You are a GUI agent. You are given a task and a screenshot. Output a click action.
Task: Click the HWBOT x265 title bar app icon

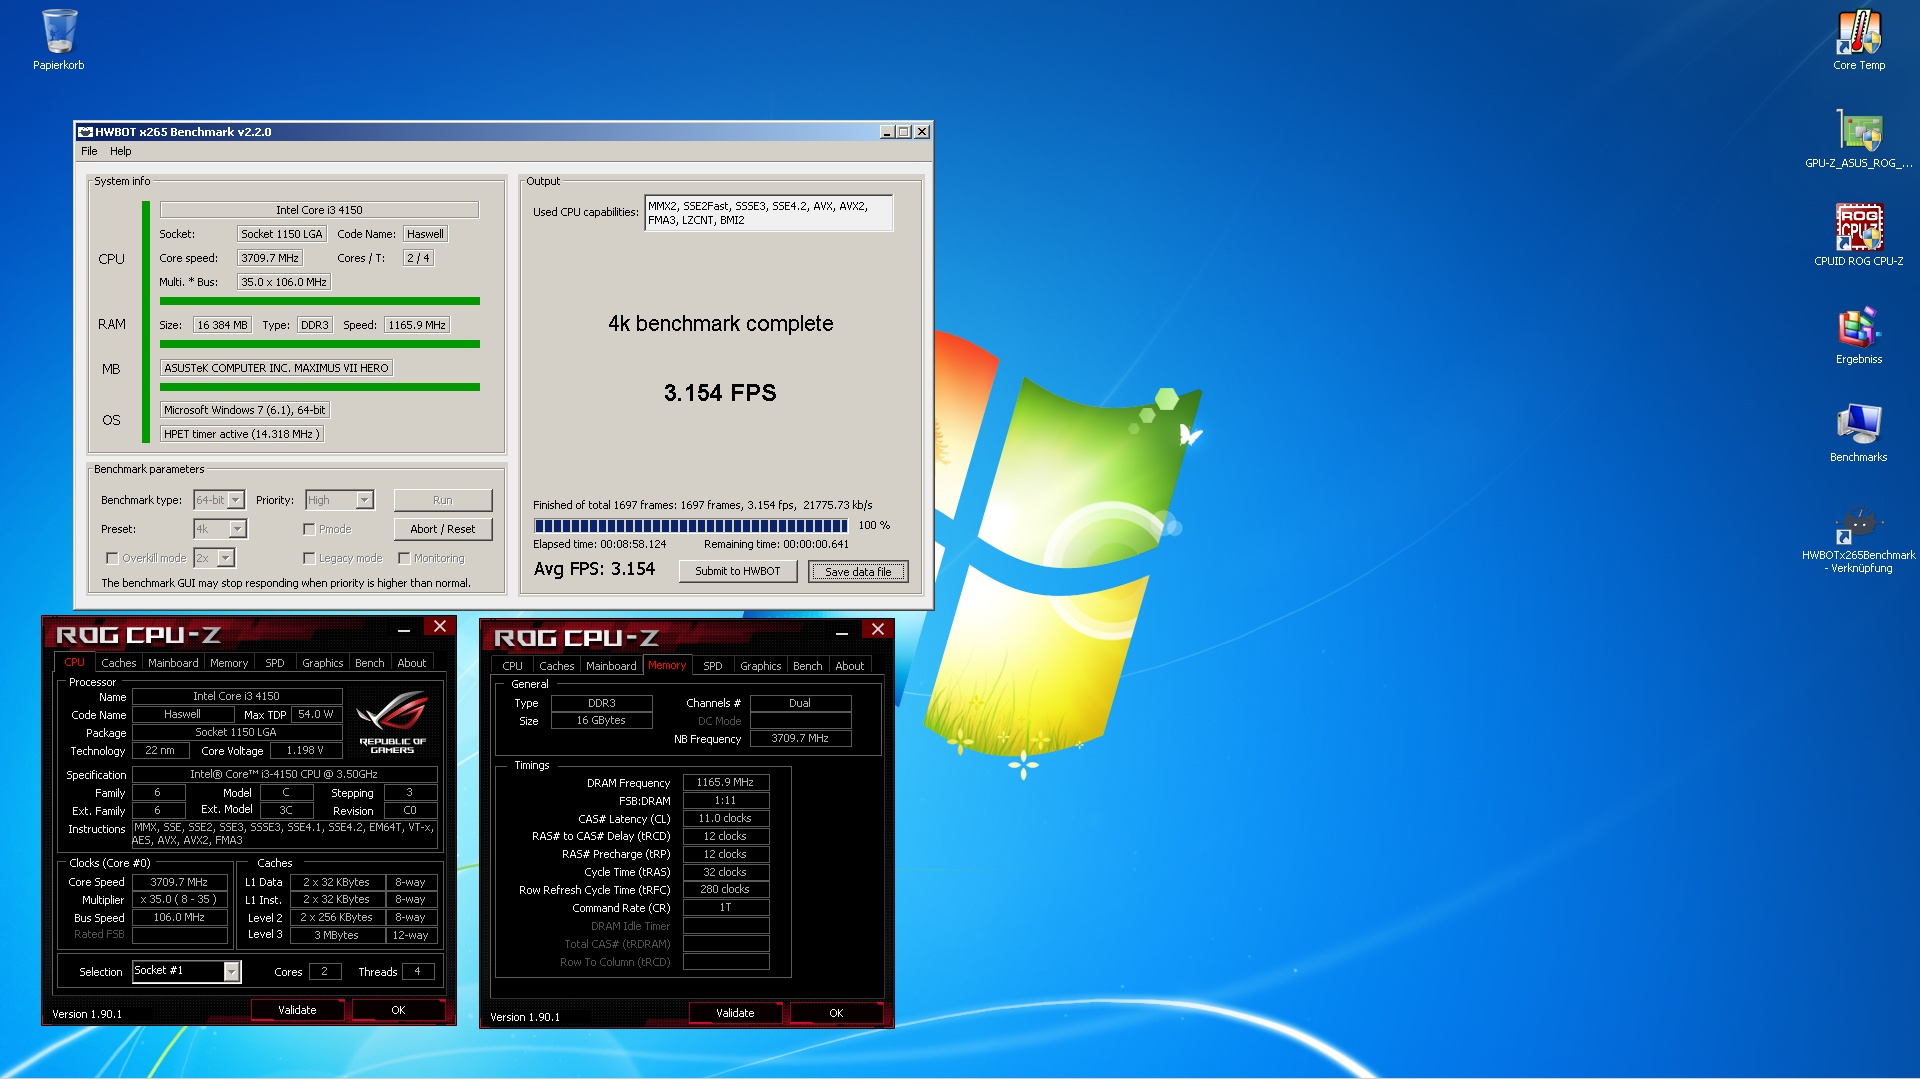[x=85, y=132]
